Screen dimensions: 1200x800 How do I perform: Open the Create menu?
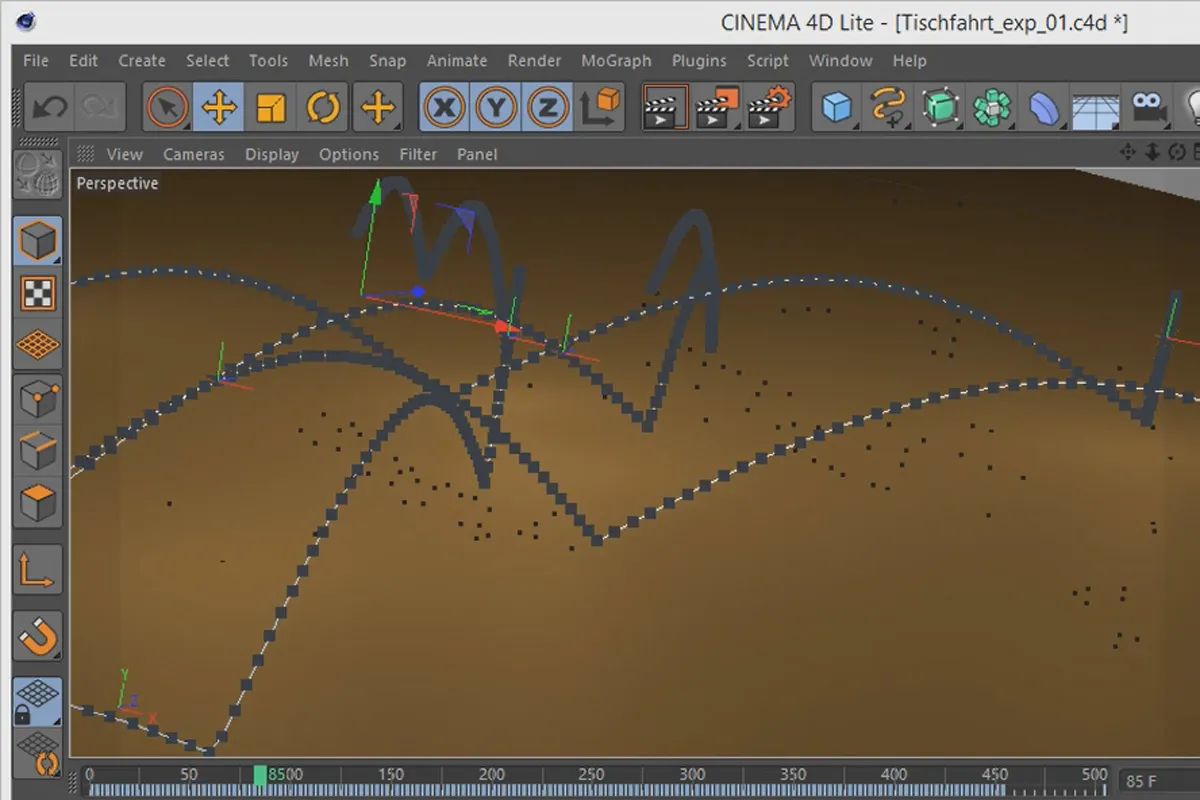[142, 61]
